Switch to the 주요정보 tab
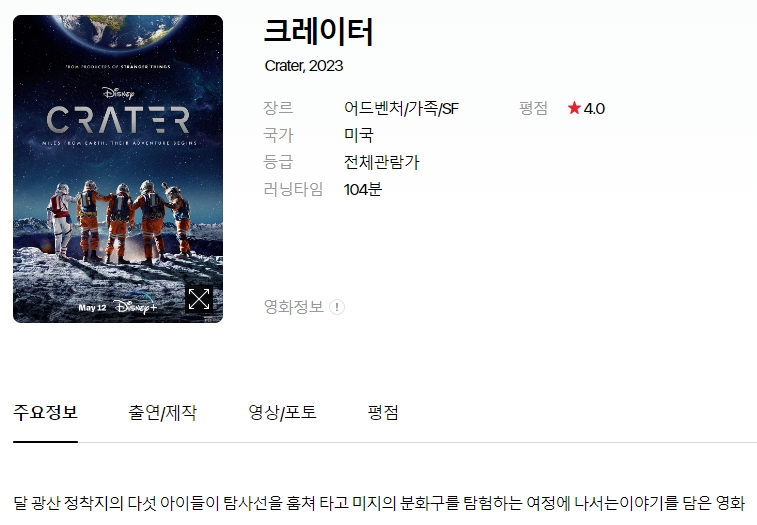The height and width of the screenshot is (525, 757). point(45,412)
